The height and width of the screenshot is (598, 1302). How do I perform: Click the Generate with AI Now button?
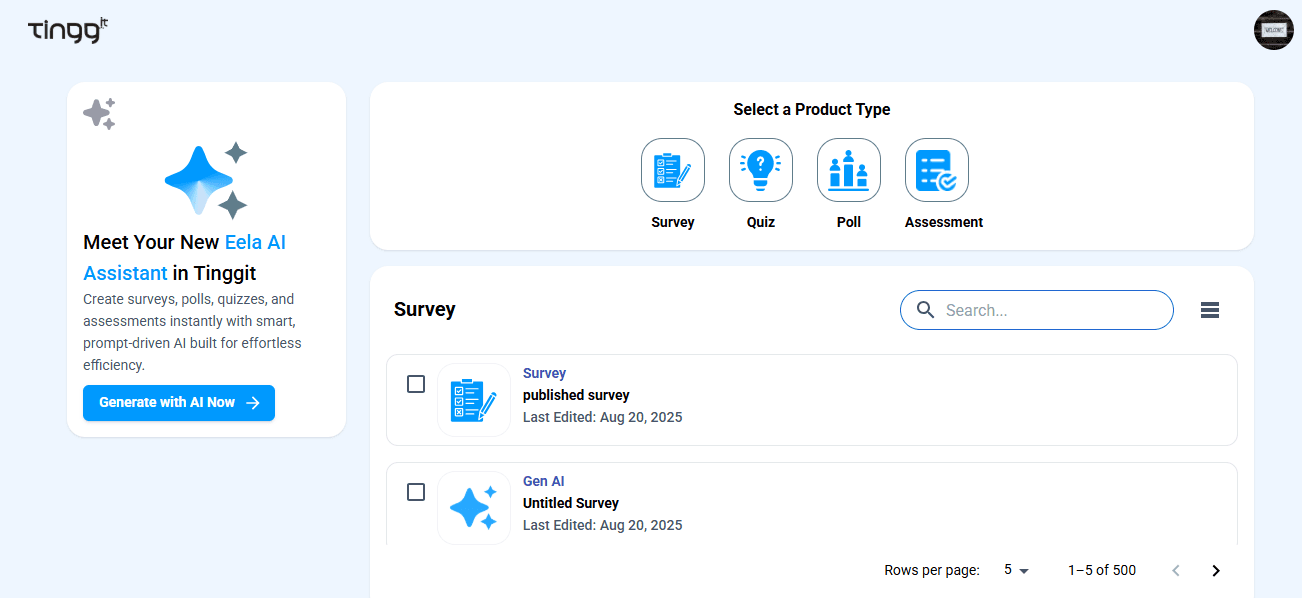(178, 403)
